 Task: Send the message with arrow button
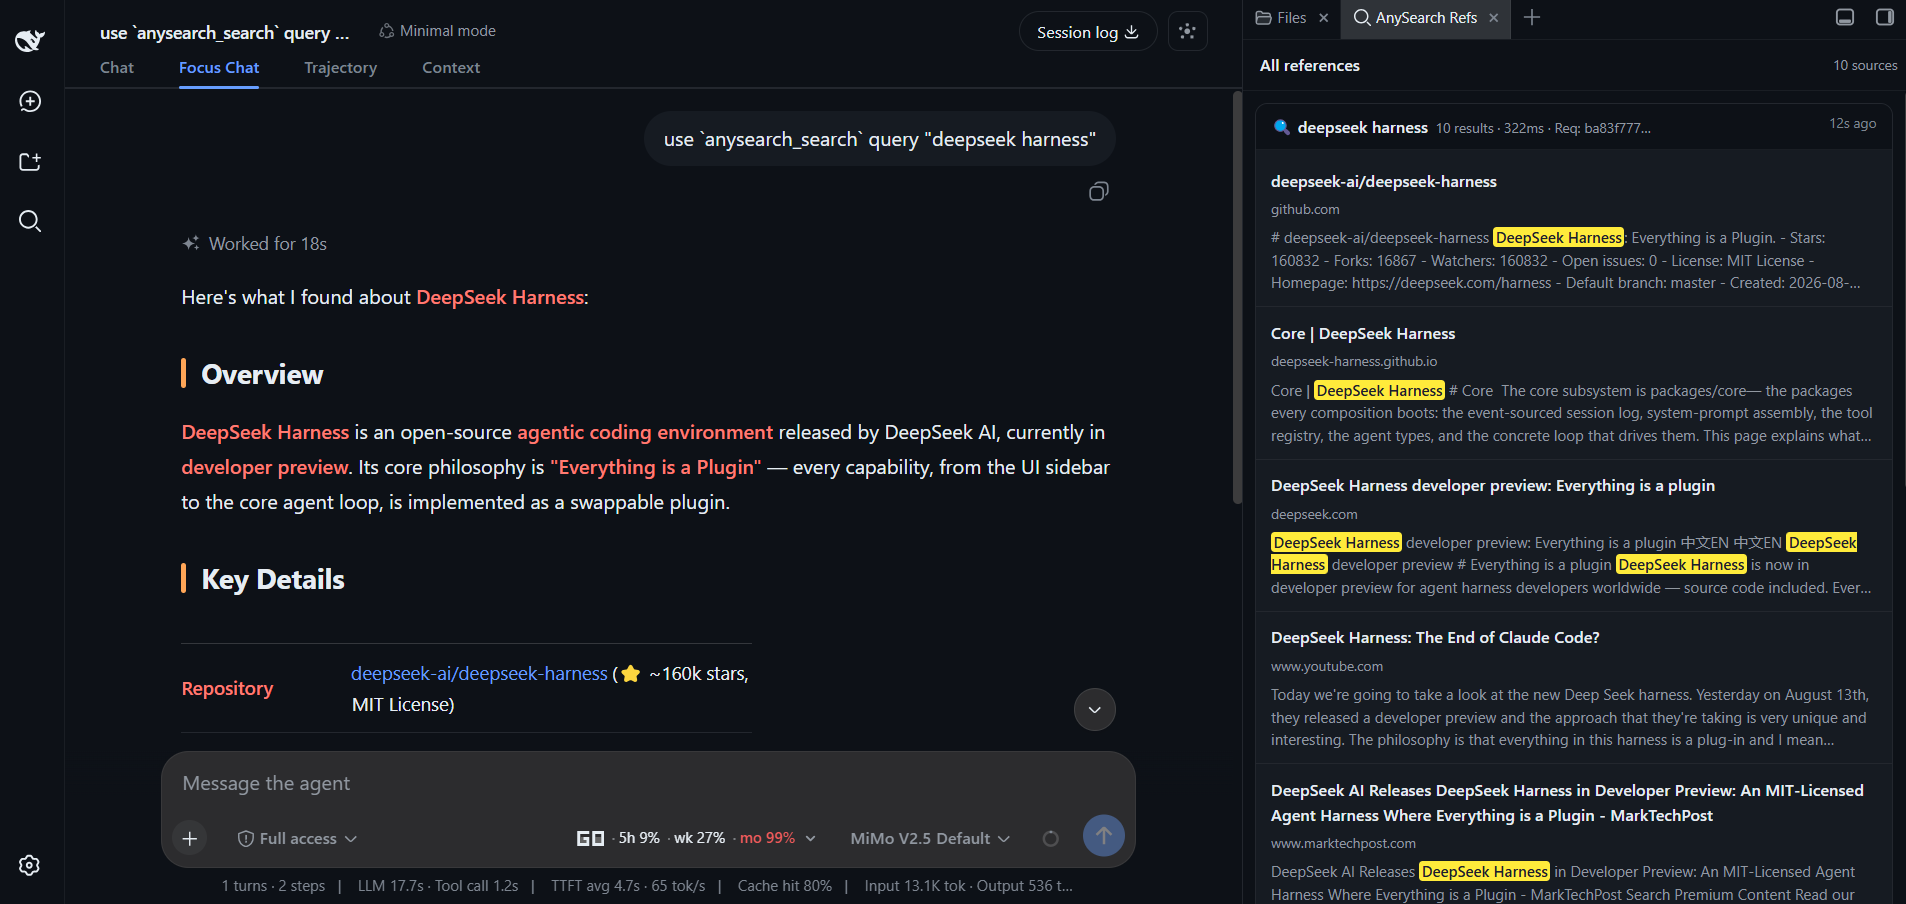[x=1103, y=835]
